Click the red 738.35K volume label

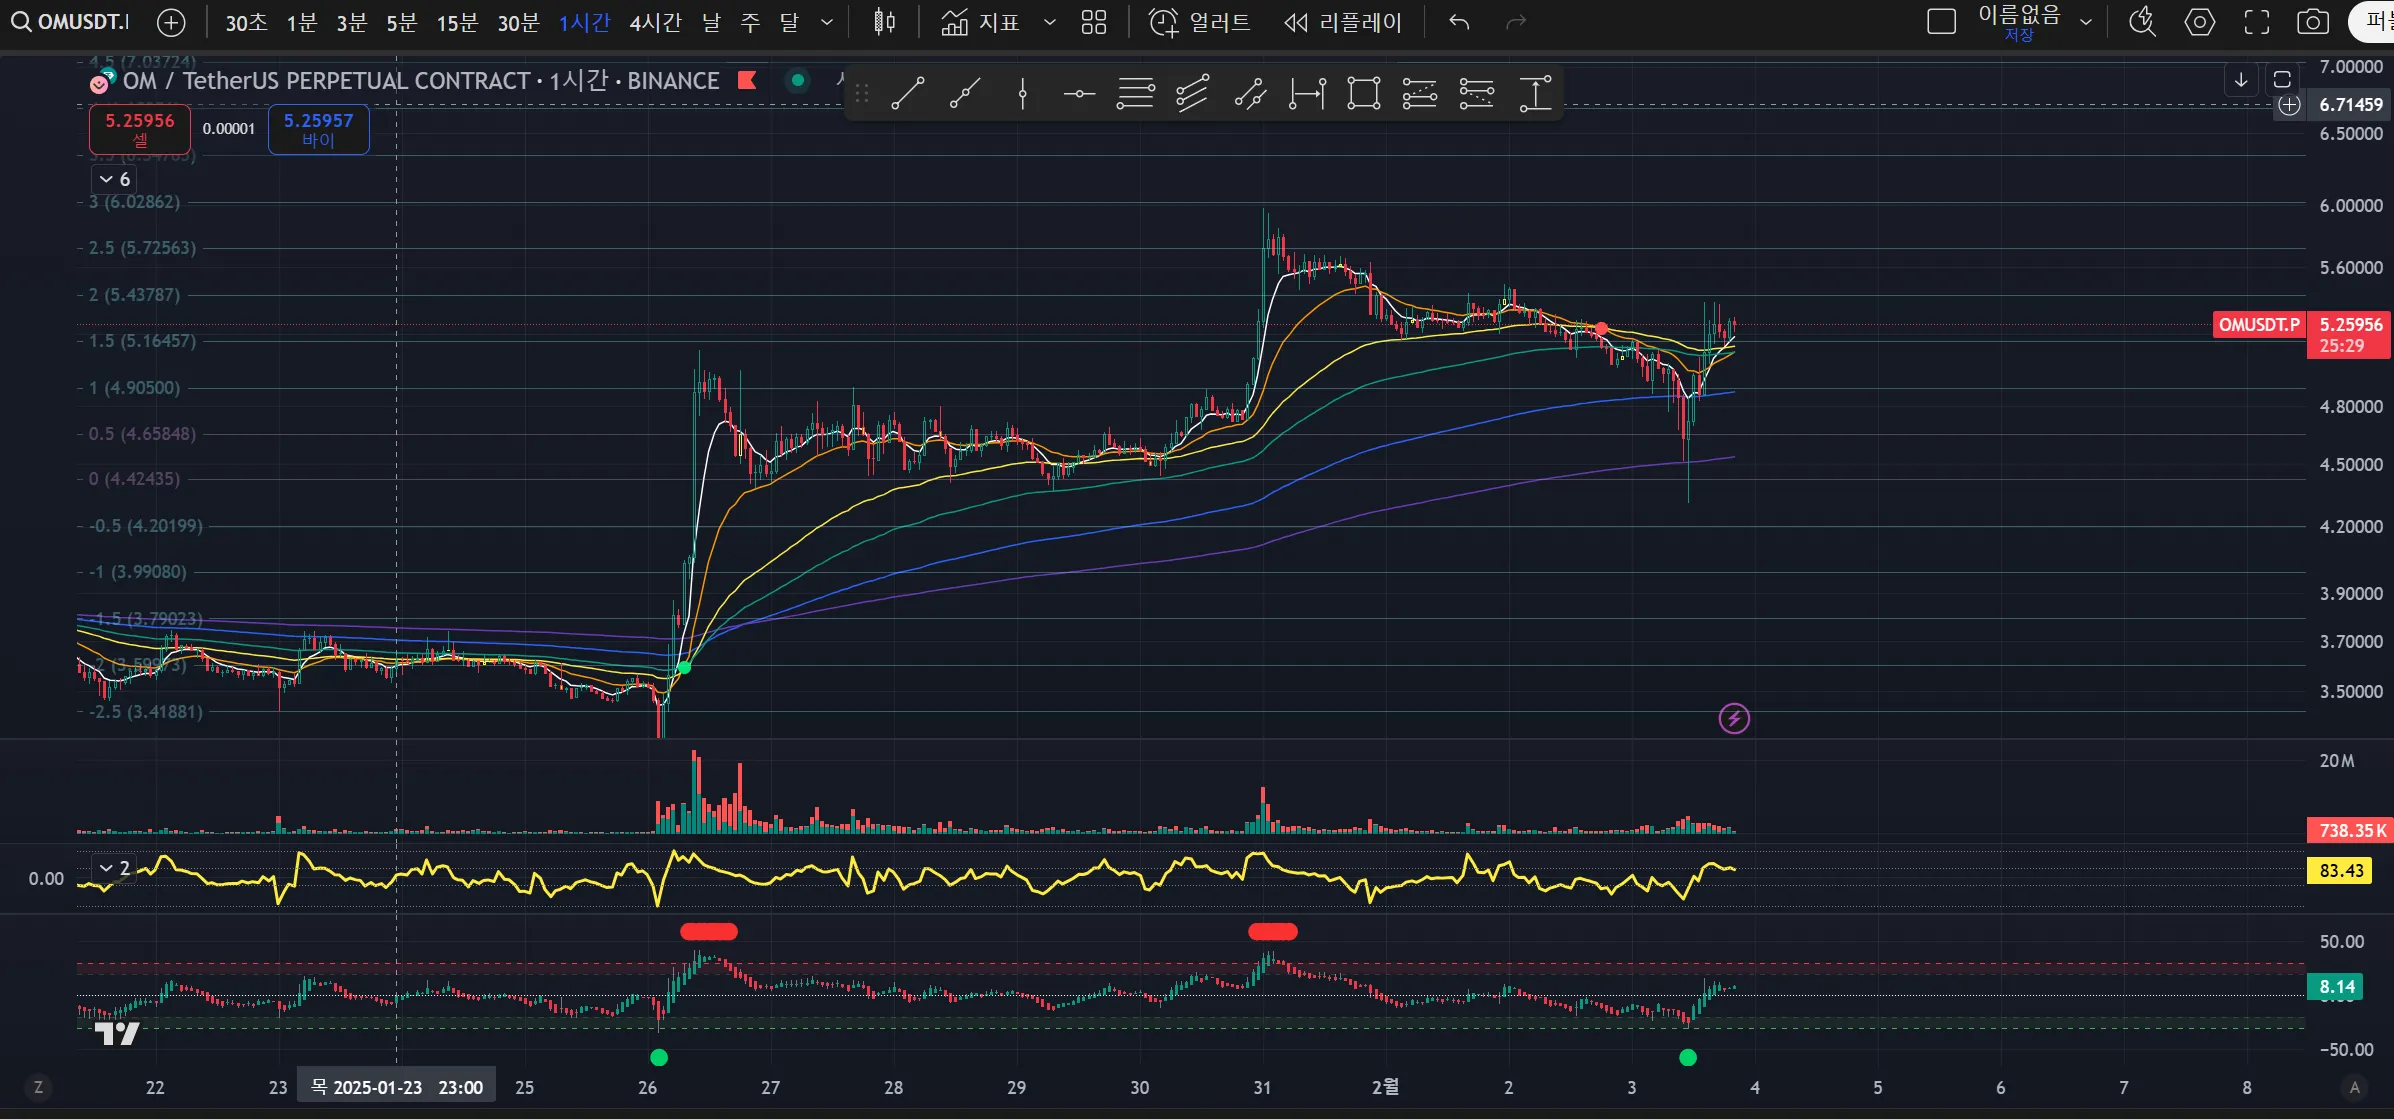[2350, 830]
